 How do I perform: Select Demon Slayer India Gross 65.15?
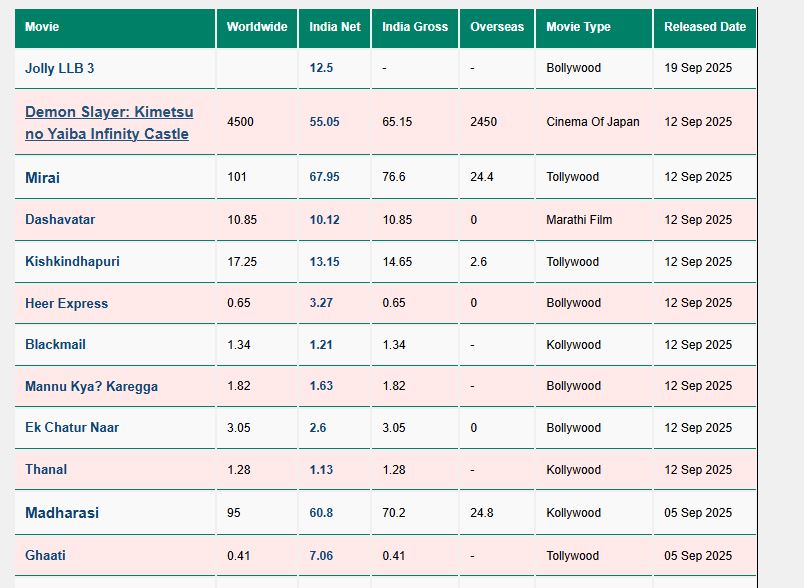[397, 122]
